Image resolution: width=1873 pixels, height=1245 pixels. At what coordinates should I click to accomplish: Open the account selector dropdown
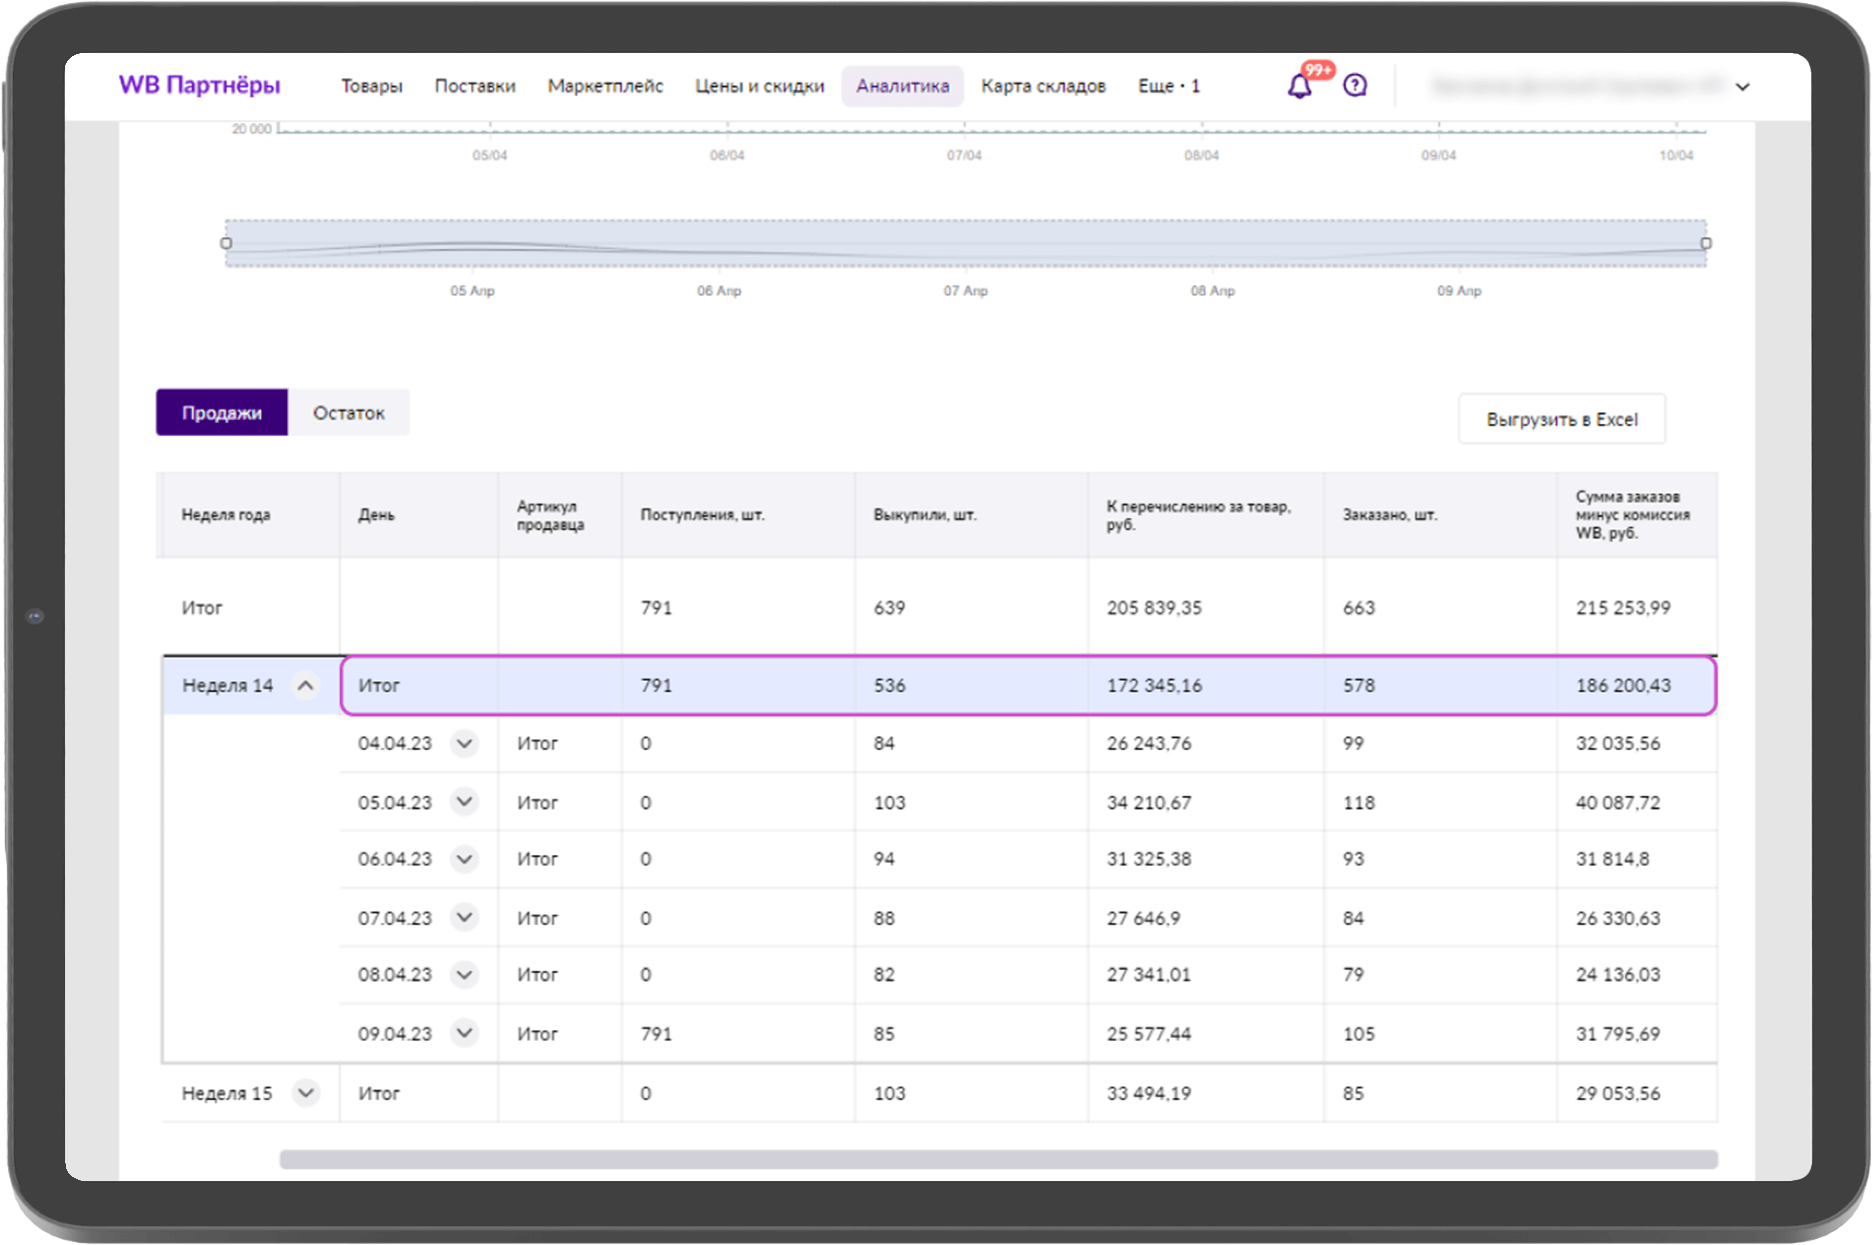tap(1743, 86)
